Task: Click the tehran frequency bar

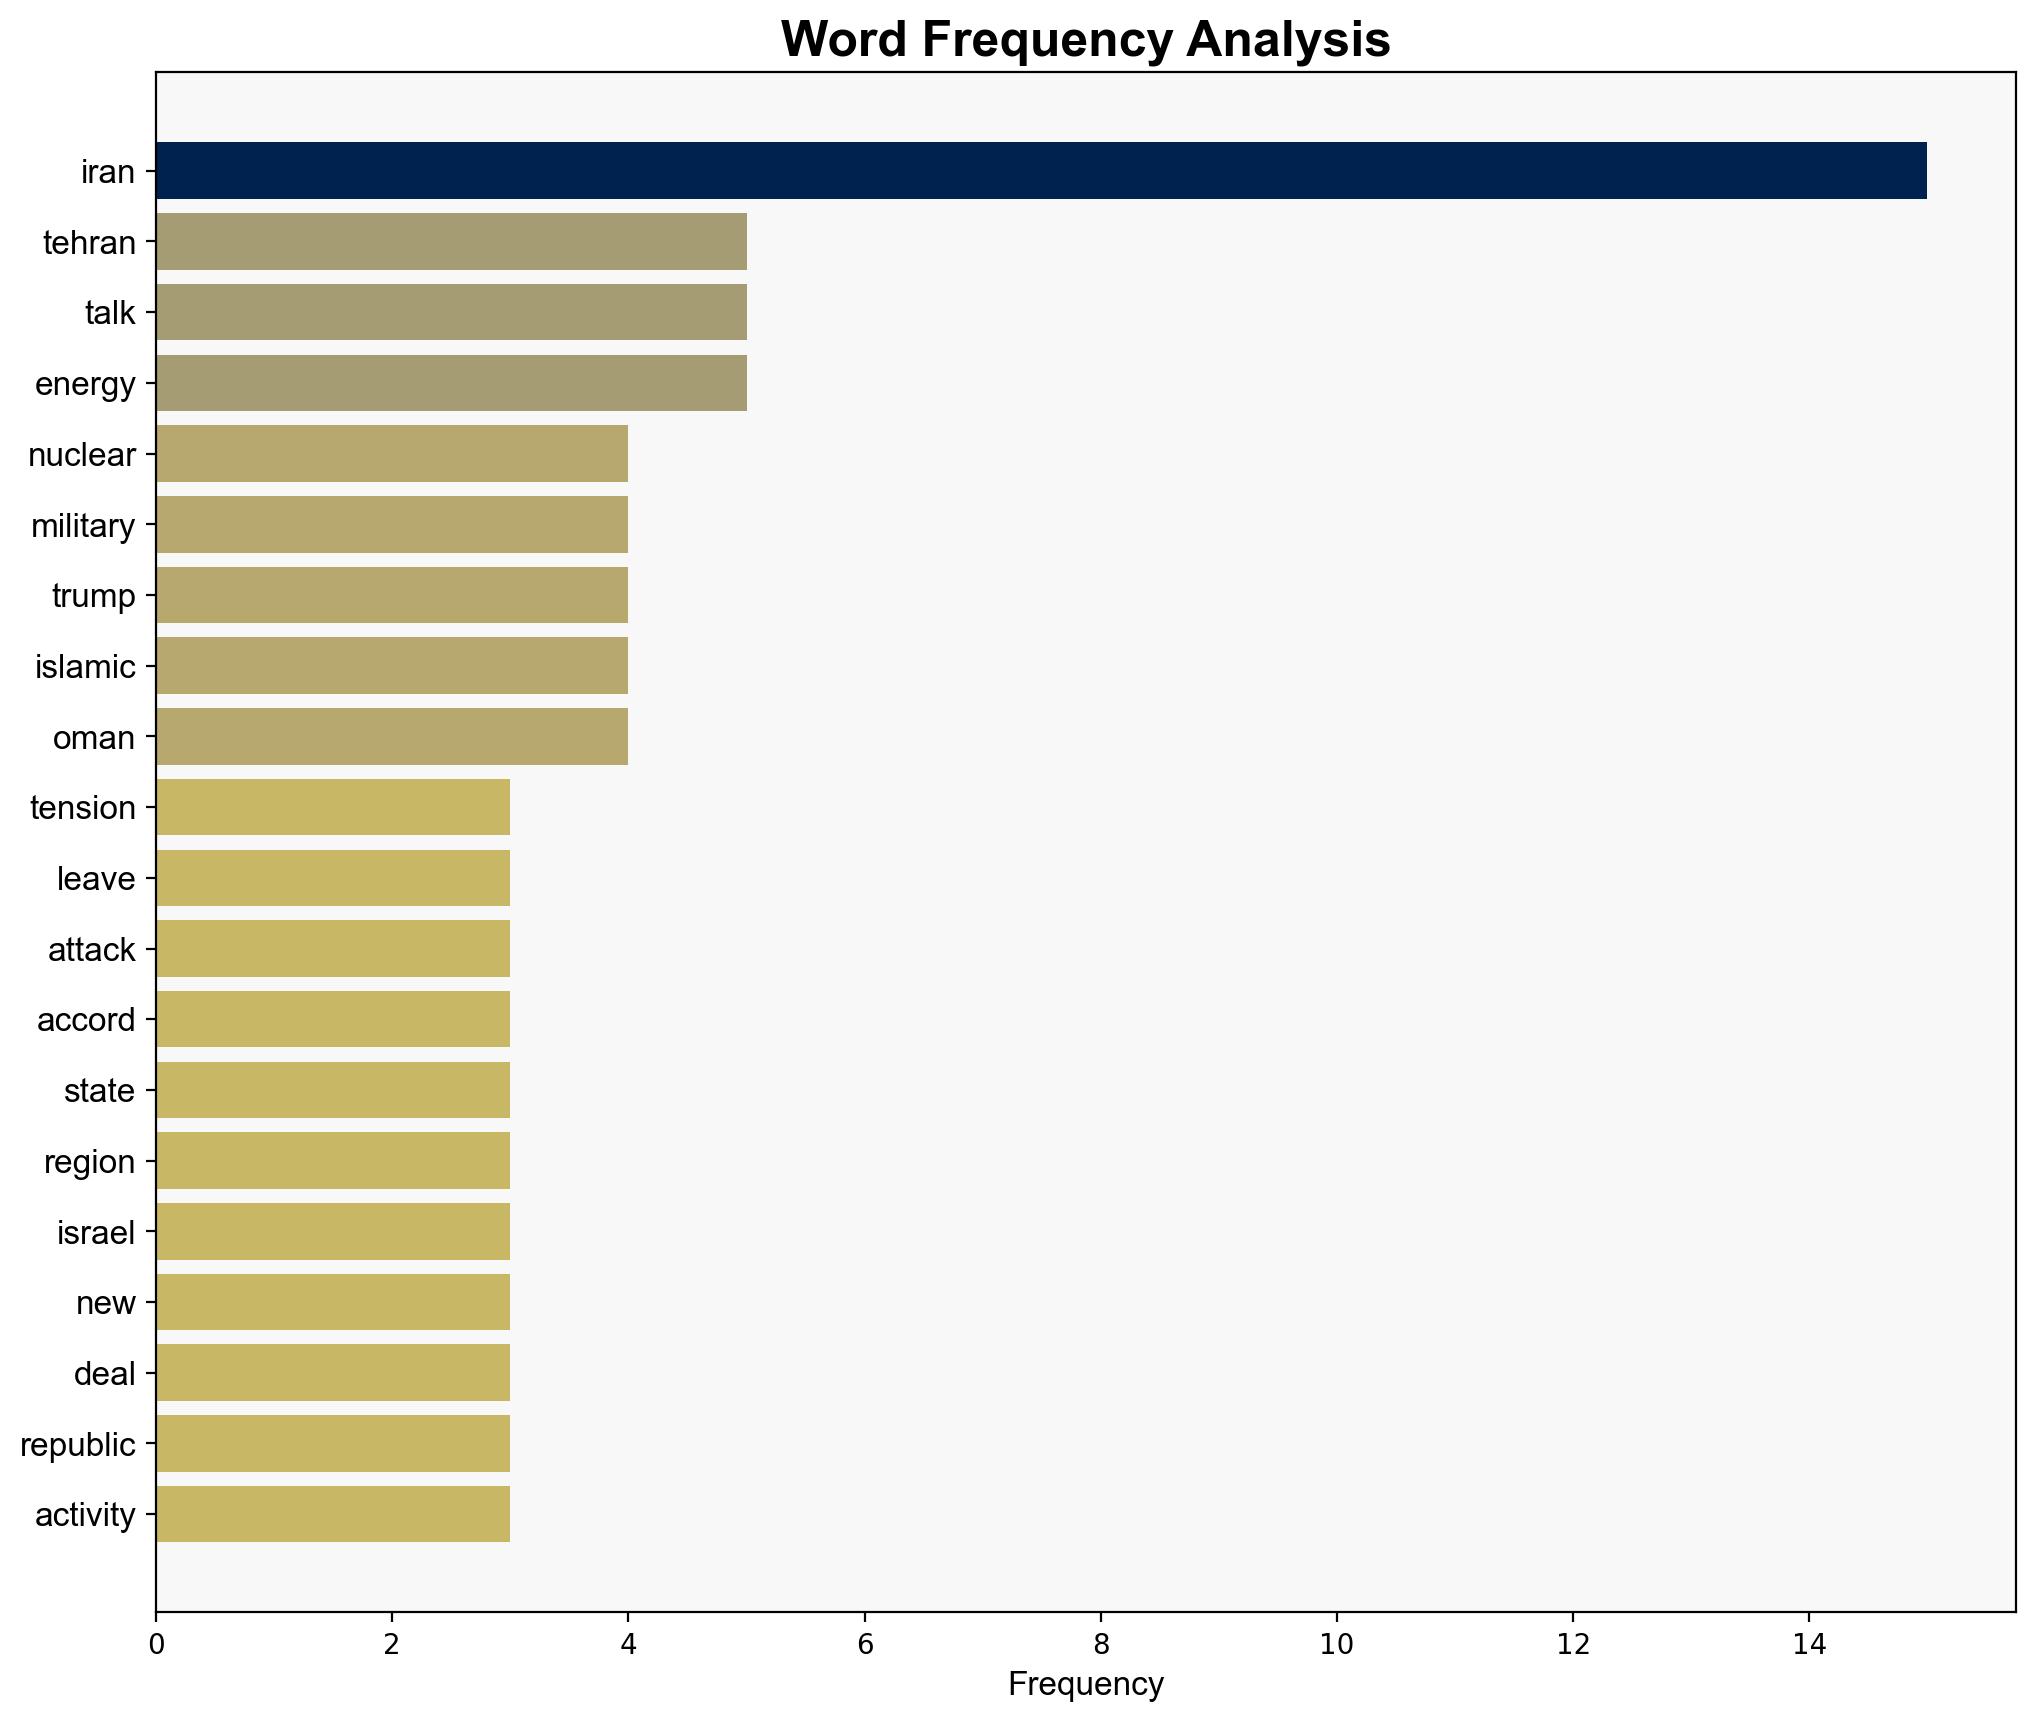Action: [x=451, y=242]
